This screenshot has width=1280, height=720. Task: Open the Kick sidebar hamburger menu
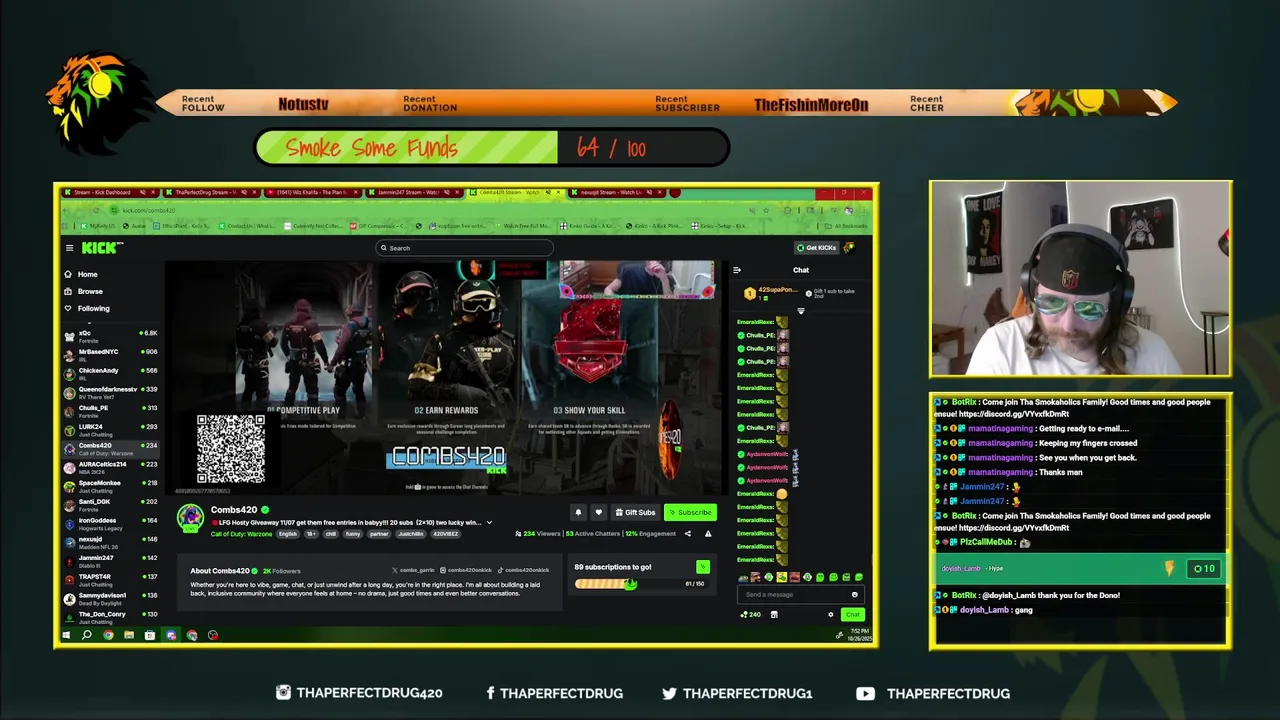69,248
